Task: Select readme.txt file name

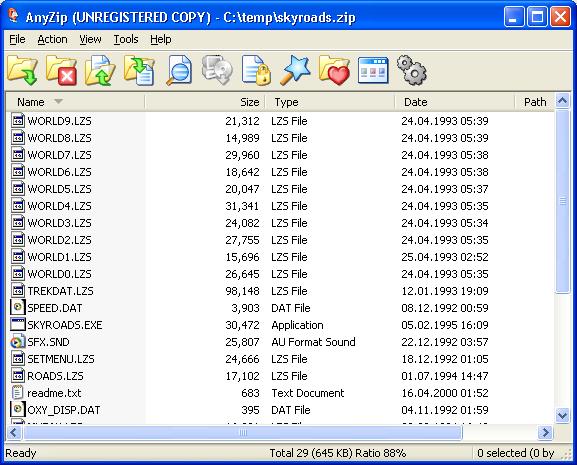Action: pyautogui.click(x=54, y=393)
